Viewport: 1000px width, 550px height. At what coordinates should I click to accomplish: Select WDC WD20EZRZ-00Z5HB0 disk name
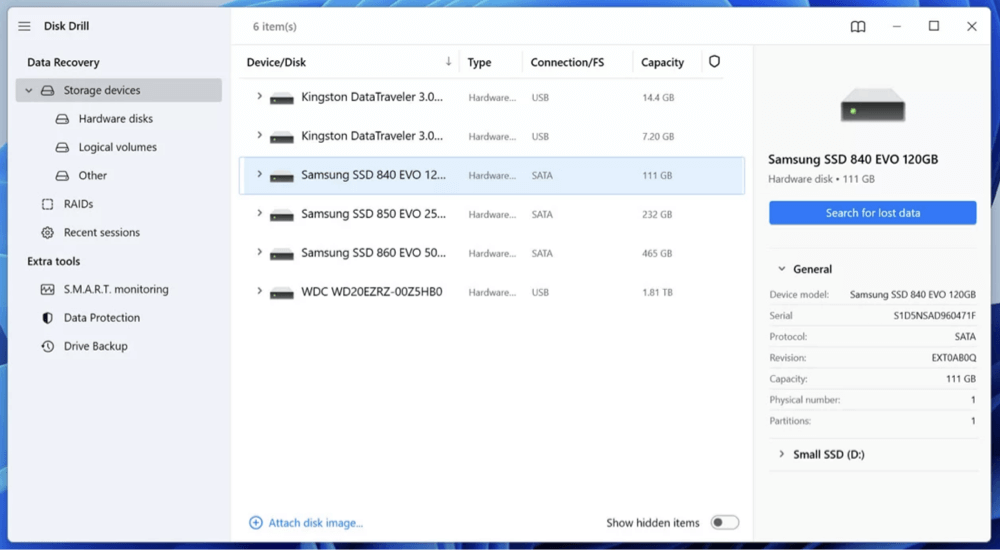(372, 292)
